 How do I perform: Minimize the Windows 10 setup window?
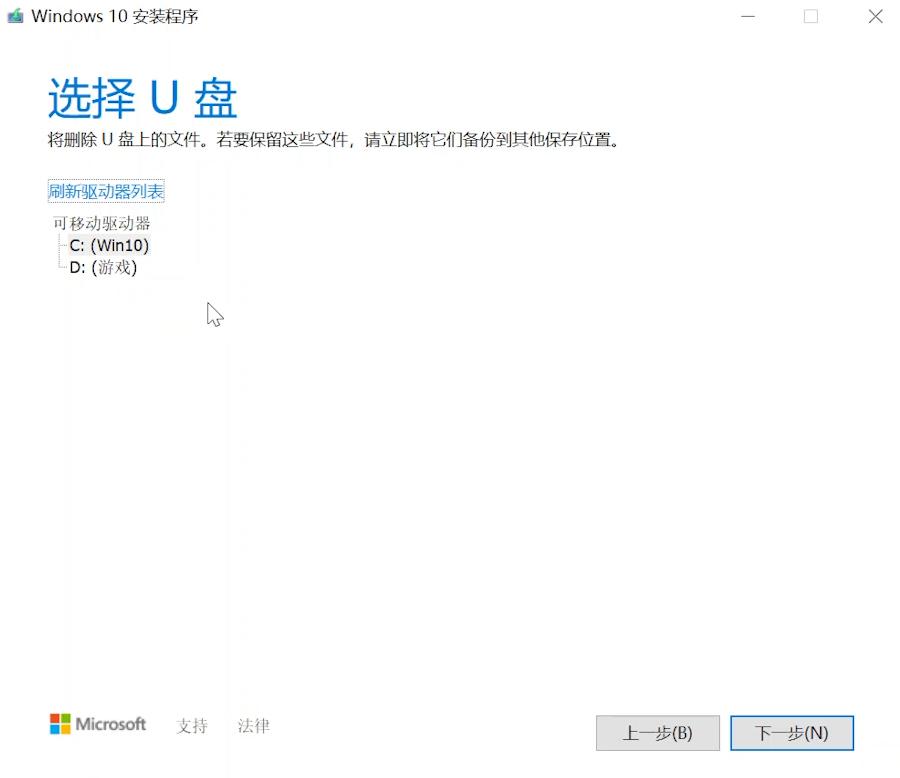747,16
